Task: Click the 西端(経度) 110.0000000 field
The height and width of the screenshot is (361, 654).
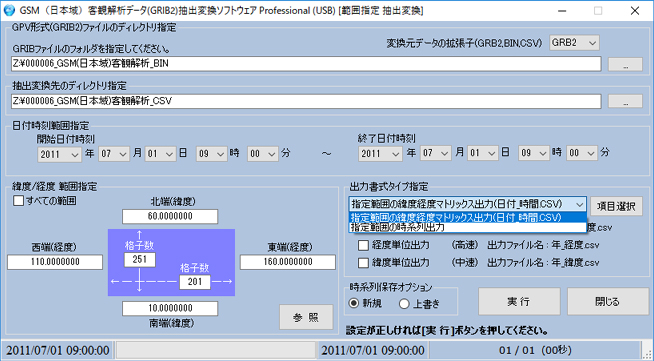Action: [x=55, y=262]
